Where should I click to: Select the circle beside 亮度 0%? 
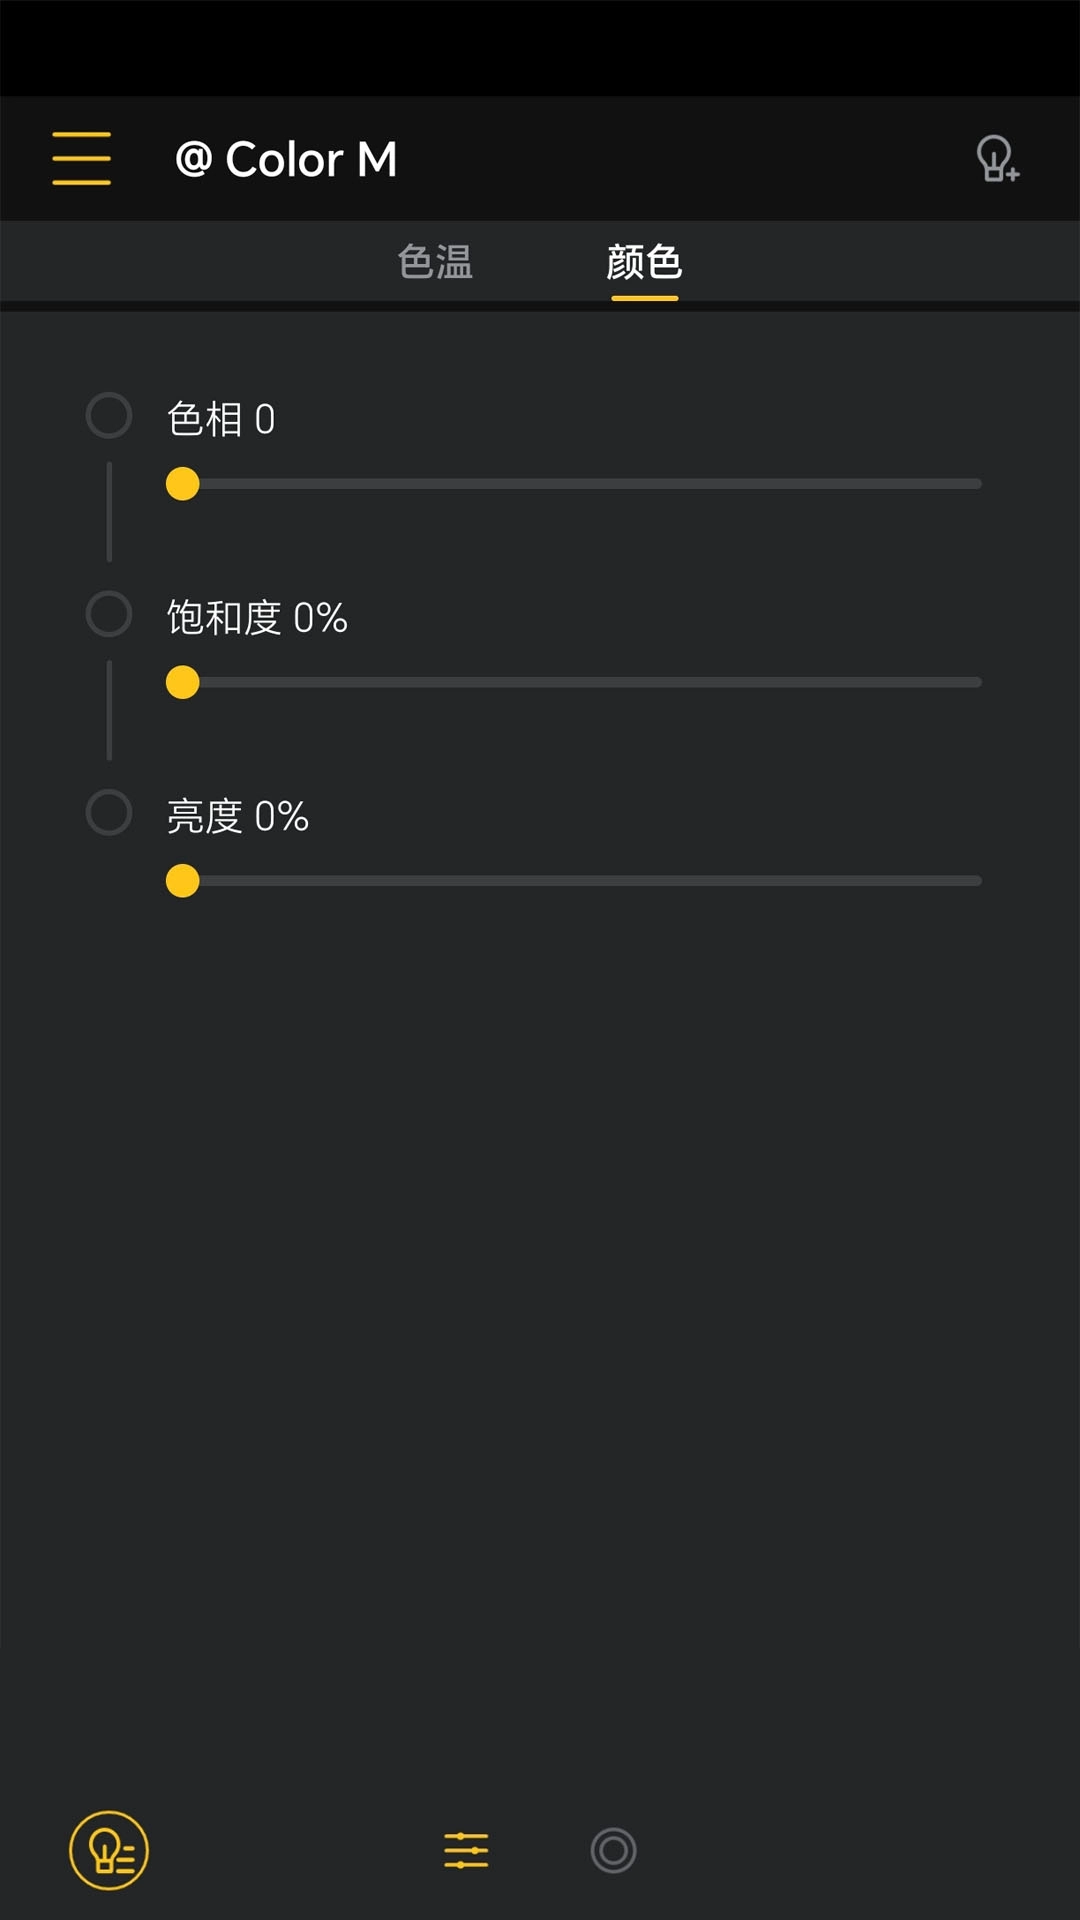tap(108, 812)
